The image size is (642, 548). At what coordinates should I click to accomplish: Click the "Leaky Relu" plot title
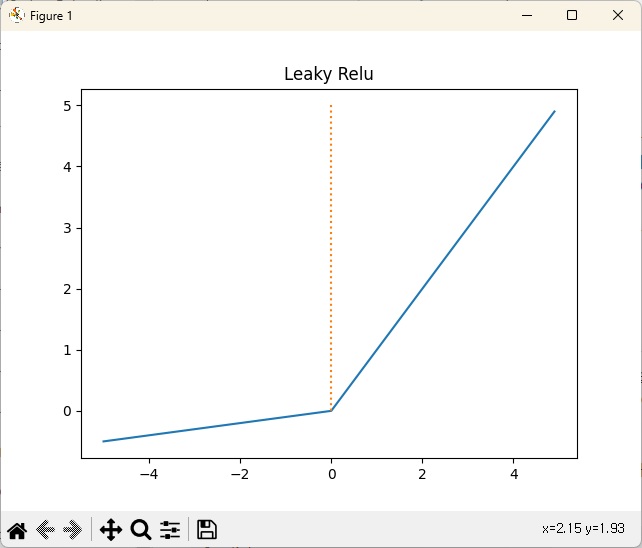tap(329, 74)
